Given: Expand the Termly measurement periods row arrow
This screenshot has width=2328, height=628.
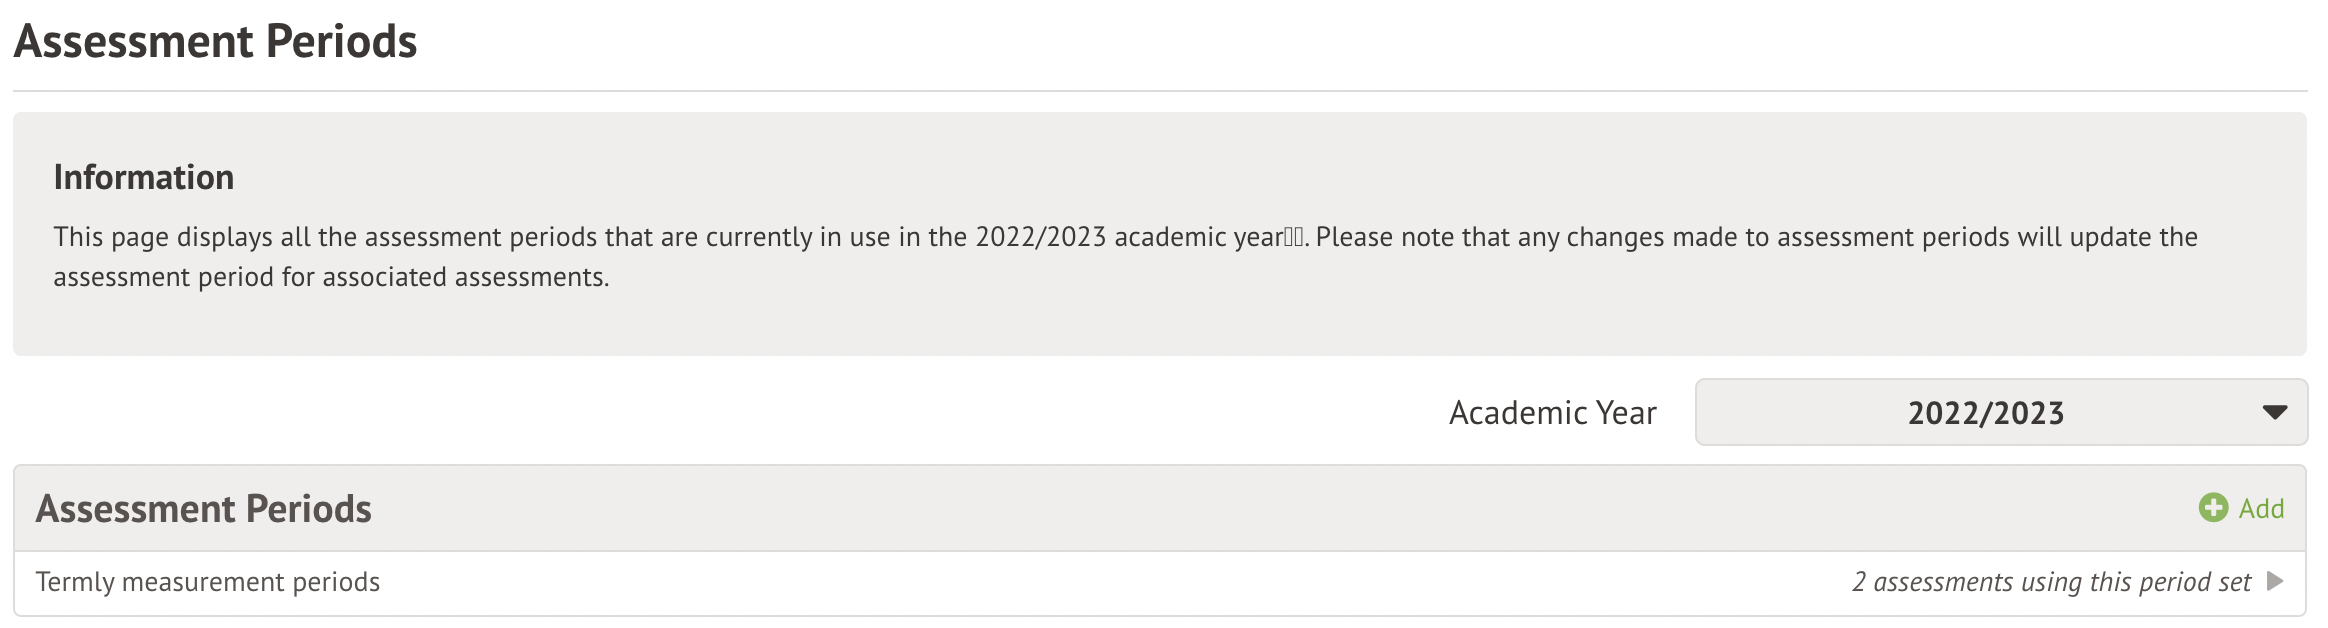Looking at the screenshot, I should [2275, 581].
